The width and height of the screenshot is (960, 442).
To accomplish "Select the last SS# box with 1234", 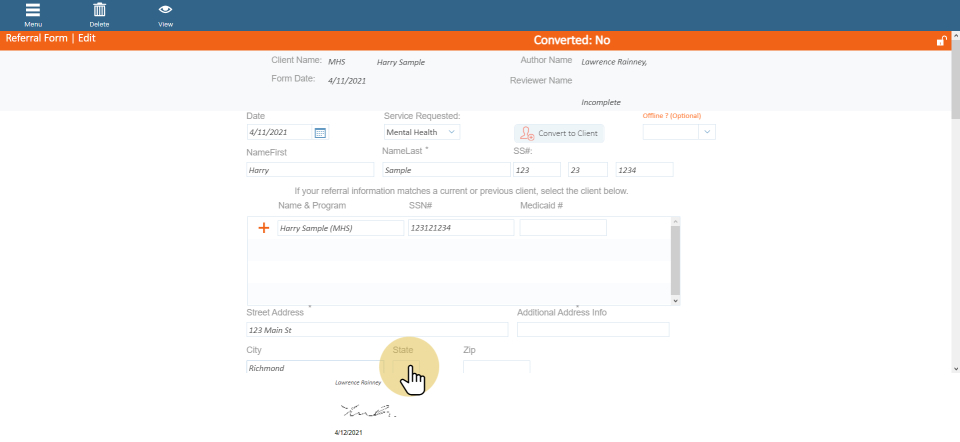I will 644,170.
